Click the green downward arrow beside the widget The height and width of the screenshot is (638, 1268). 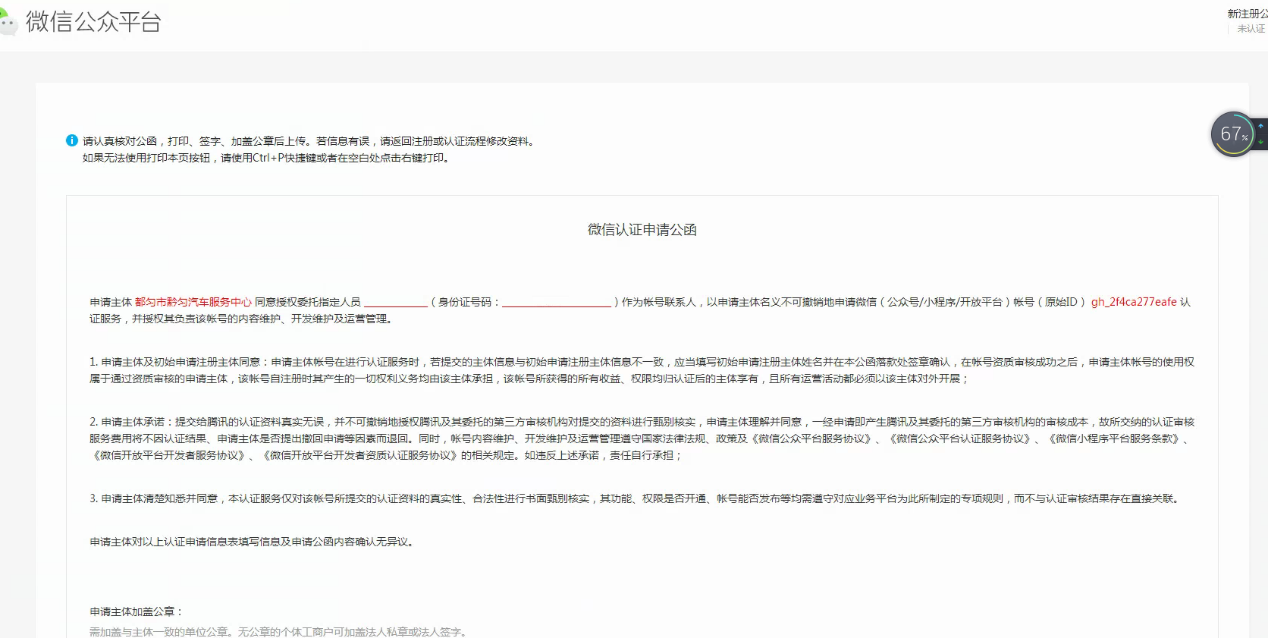click(1261, 142)
